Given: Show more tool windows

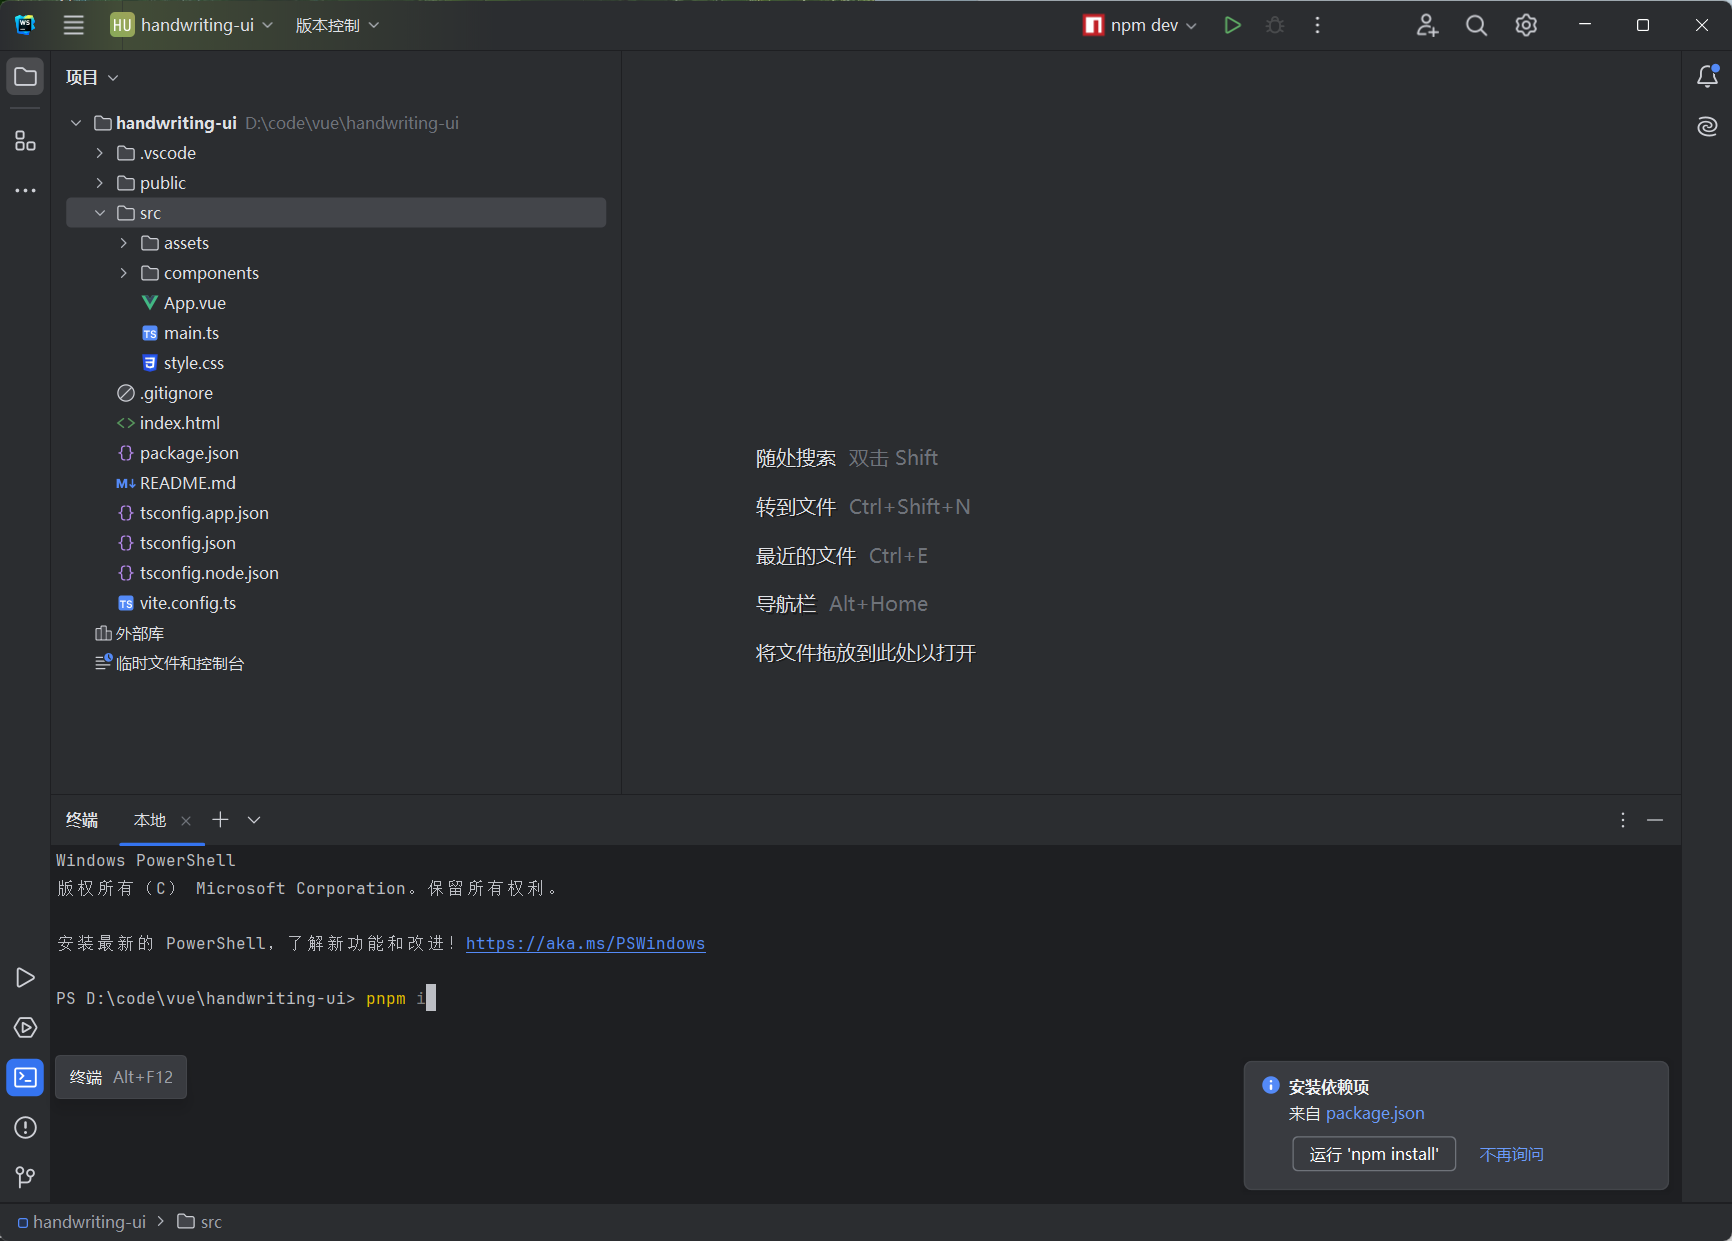Looking at the screenshot, I should (25, 190).
